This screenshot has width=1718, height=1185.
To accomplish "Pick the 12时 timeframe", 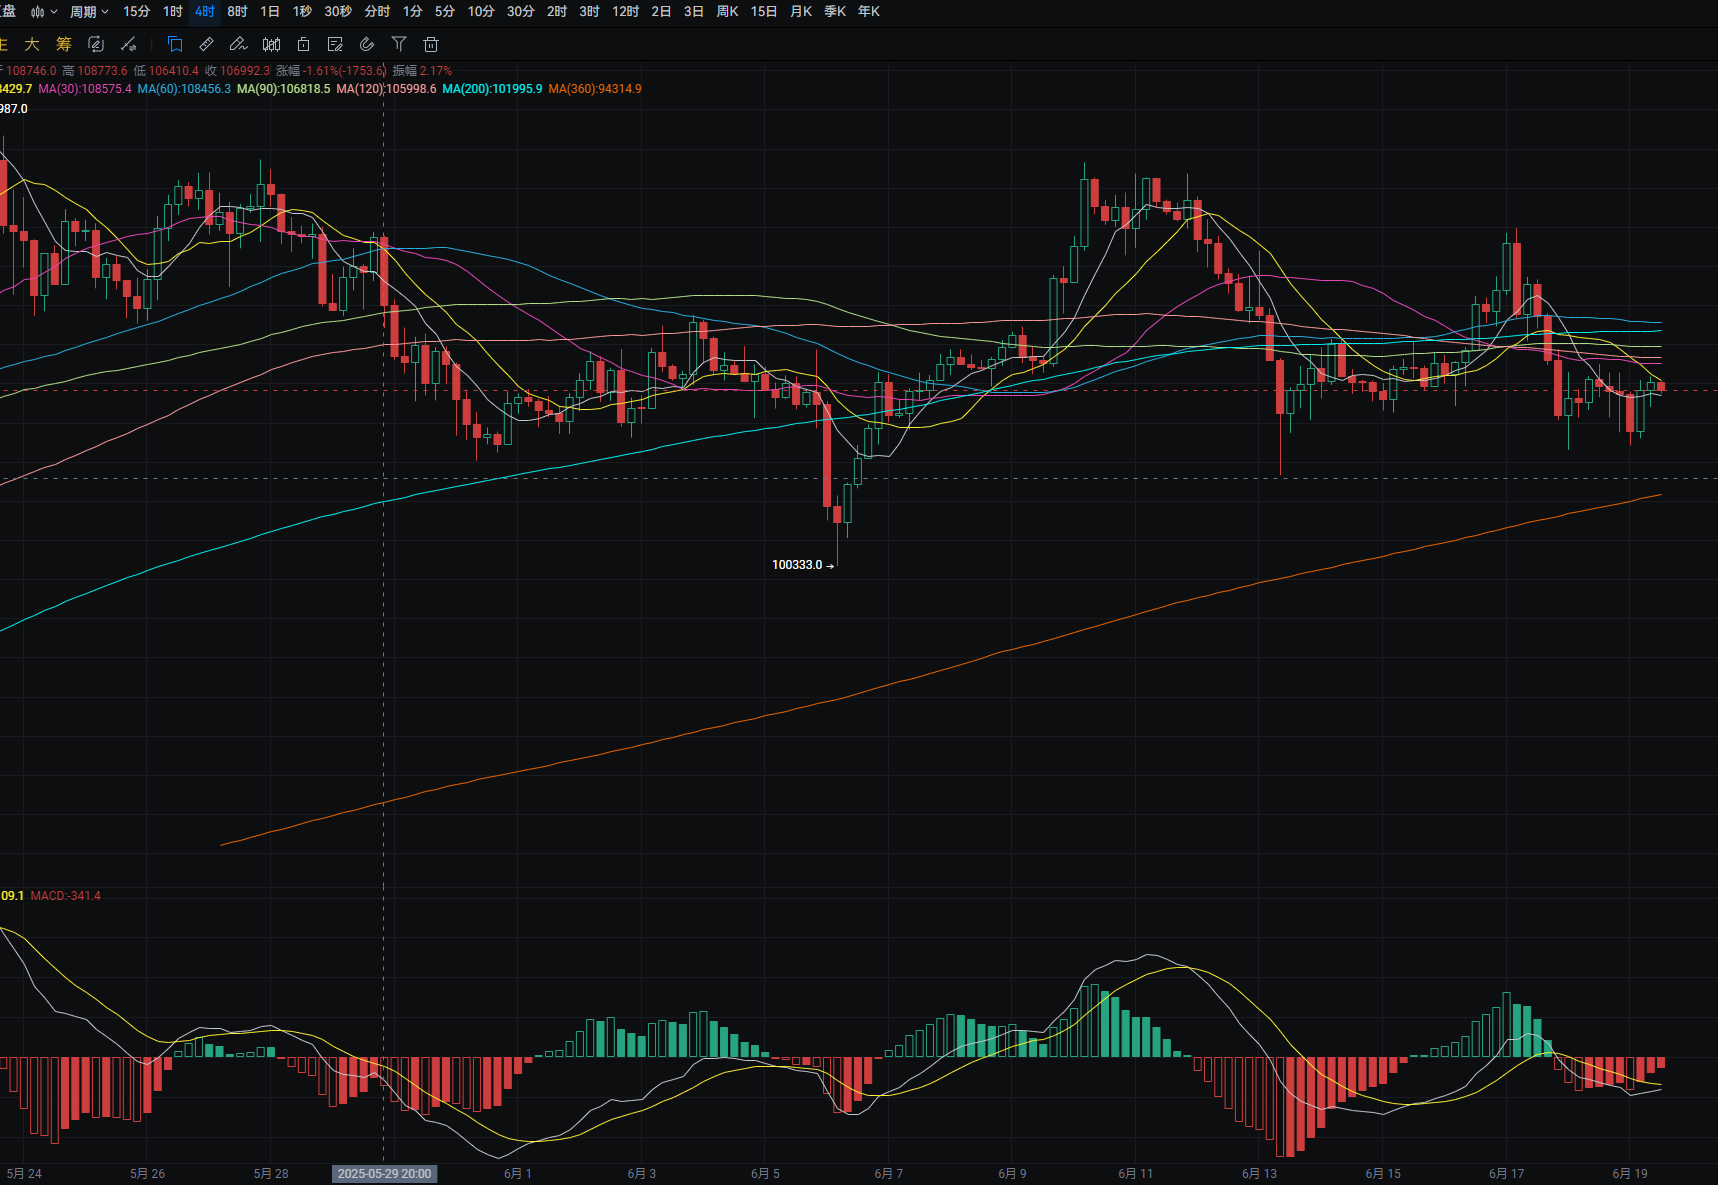I will coord(626,12).
